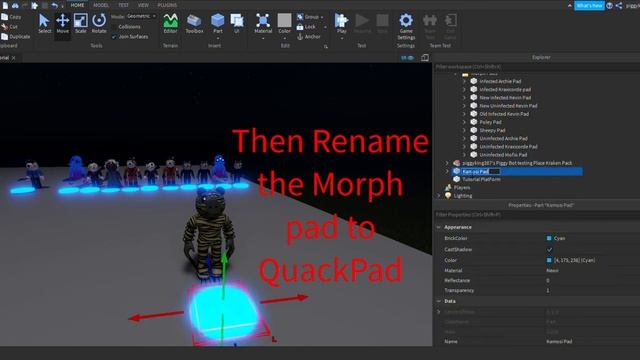
Task: Open the Play mode dropdown arrow
Action: pyautogui.click(x=341, y=38)
